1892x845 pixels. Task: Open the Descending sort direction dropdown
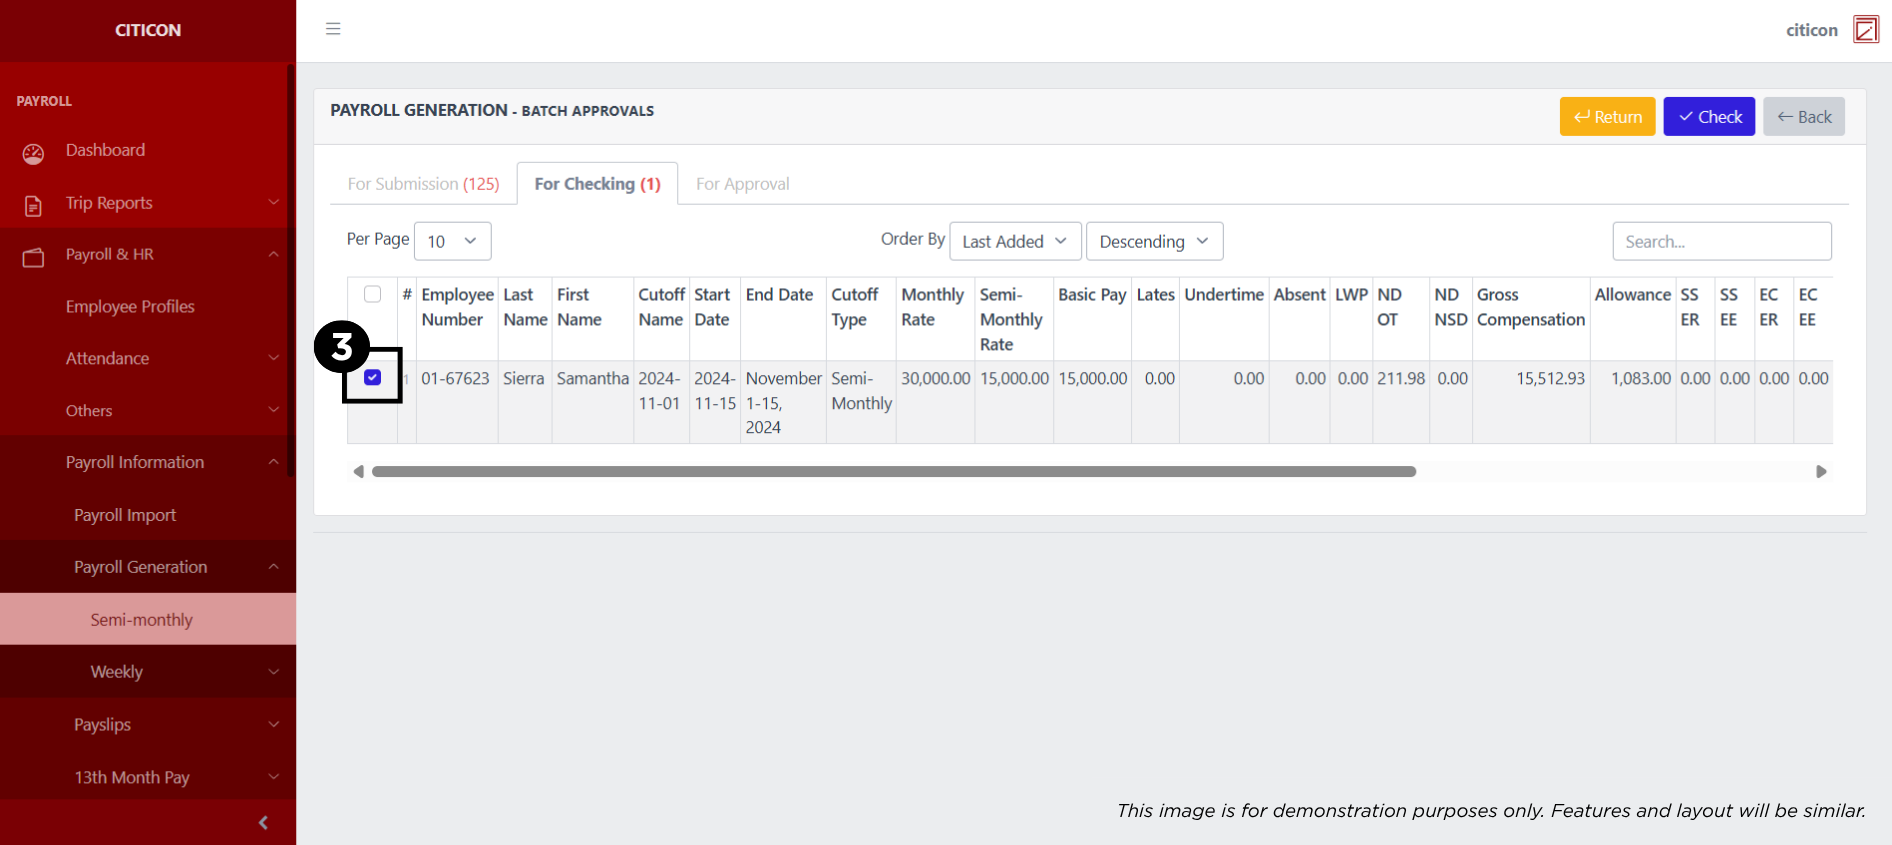pos(1153,241)
